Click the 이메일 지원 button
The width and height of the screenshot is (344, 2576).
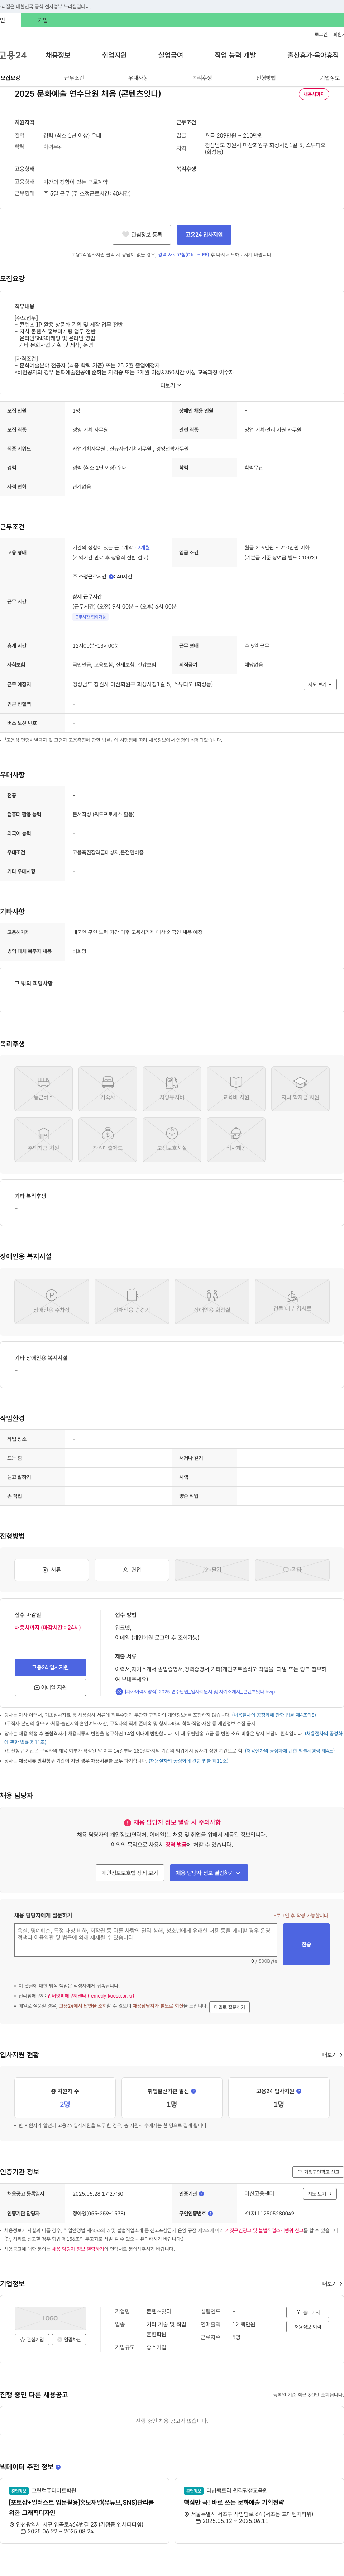tap(50, 1687)
